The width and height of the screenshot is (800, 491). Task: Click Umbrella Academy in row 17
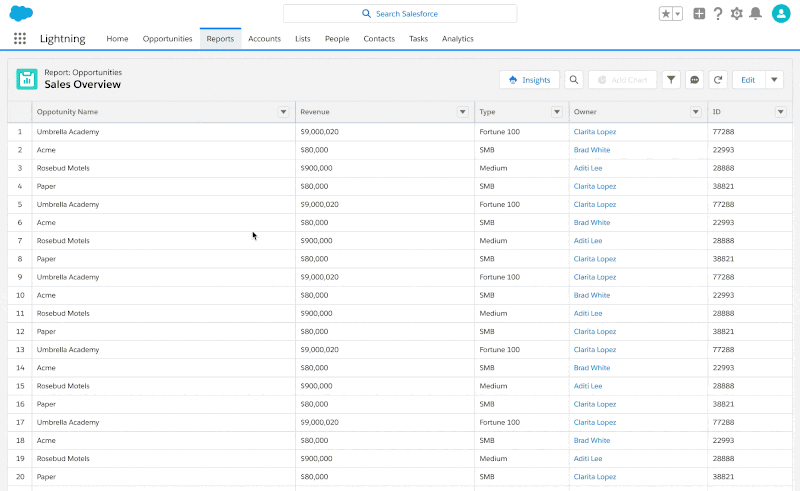[68, 422]
